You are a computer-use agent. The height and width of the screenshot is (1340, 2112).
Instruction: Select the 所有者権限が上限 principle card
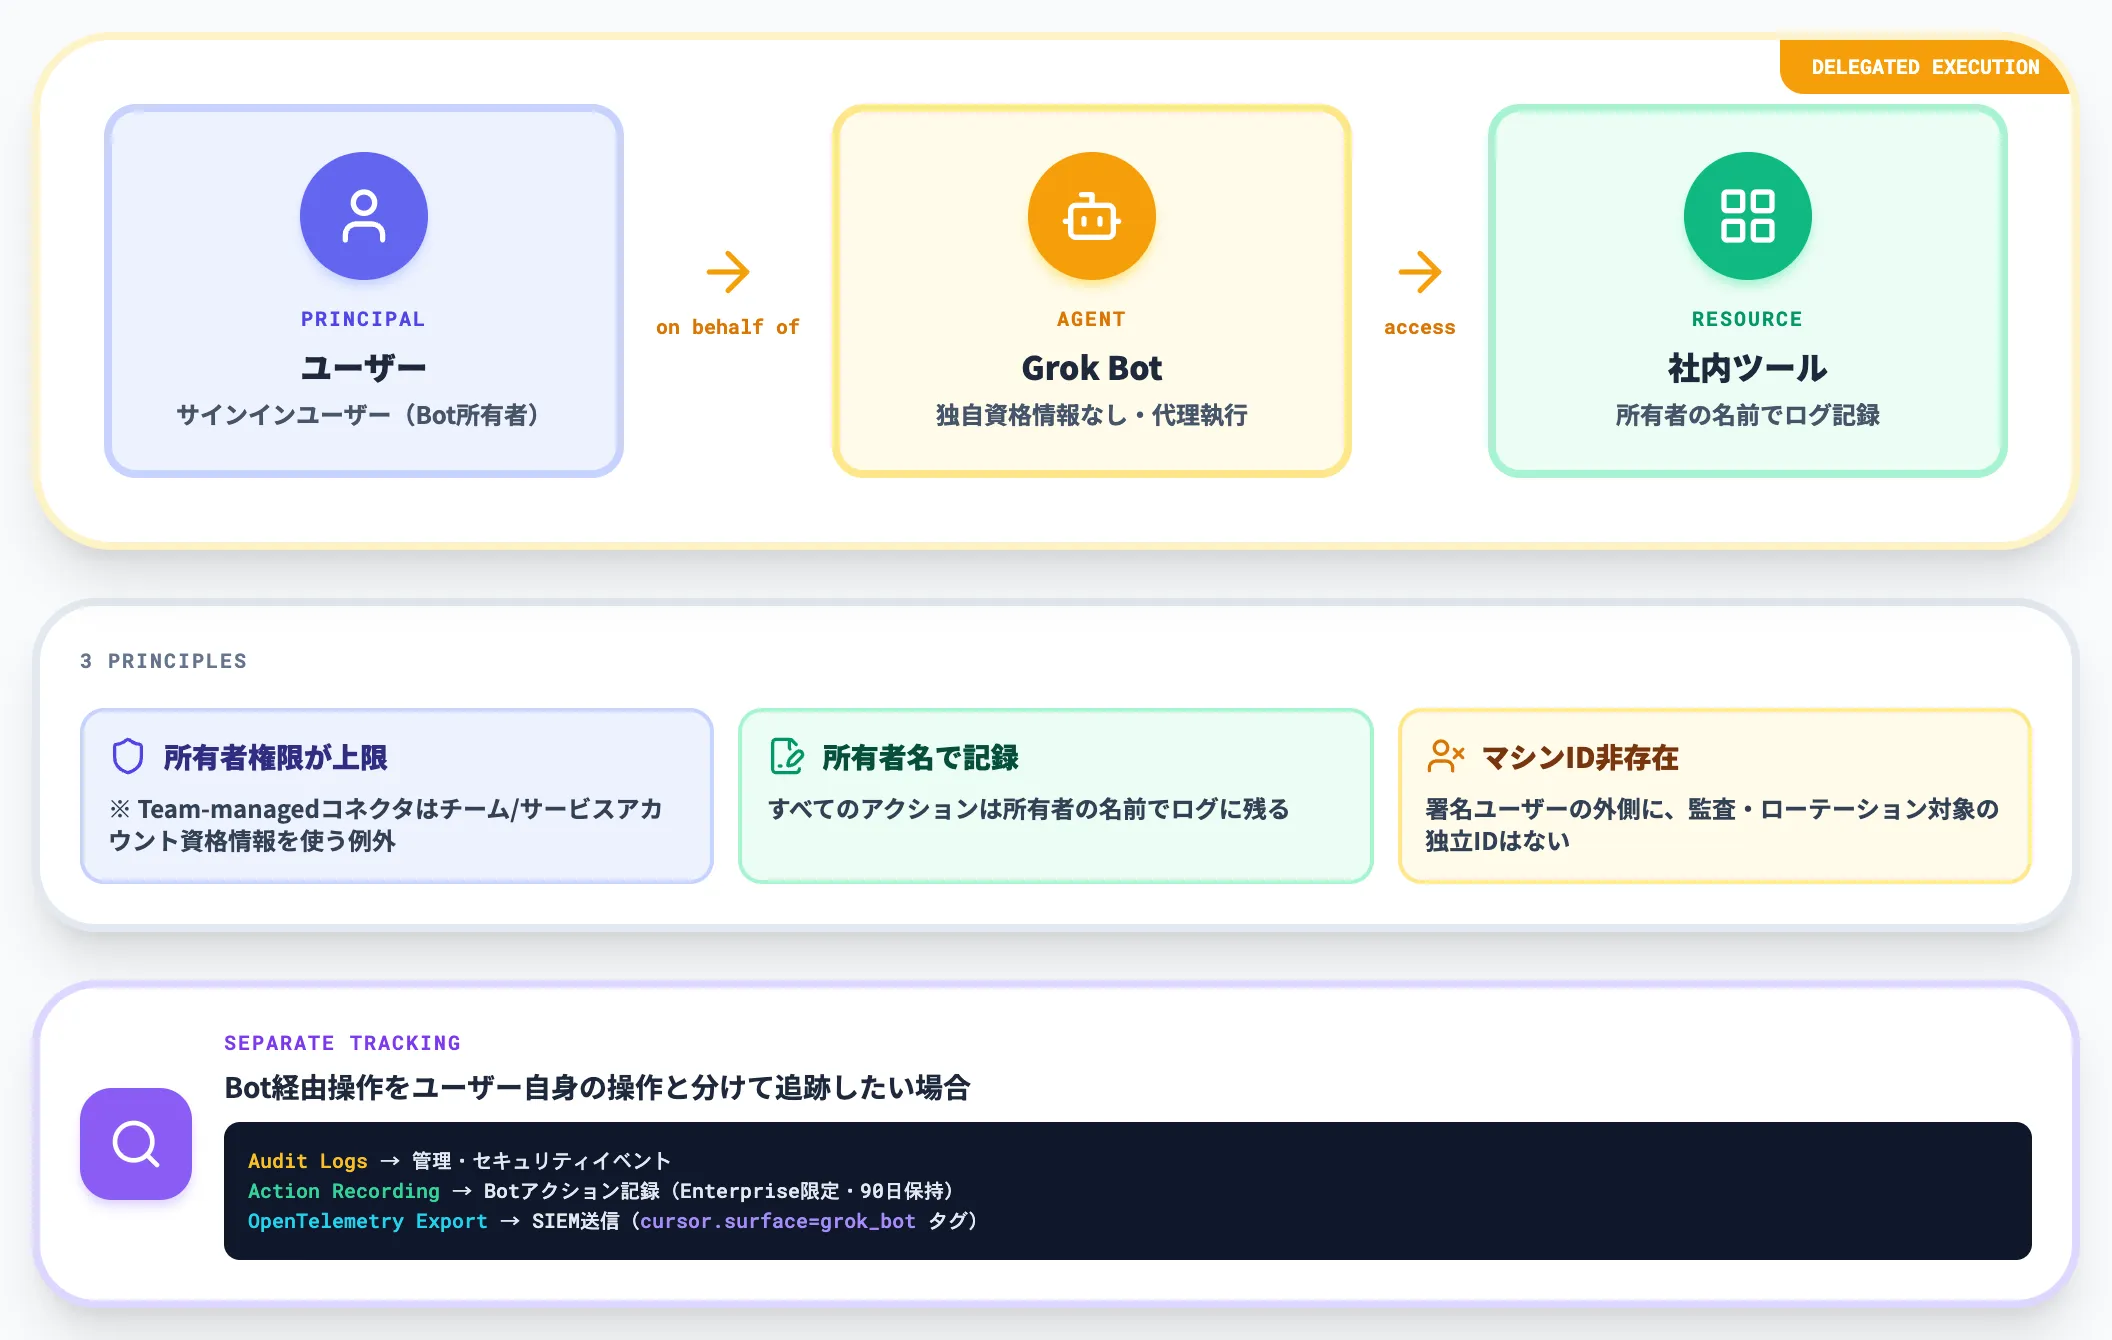[397, 796]
